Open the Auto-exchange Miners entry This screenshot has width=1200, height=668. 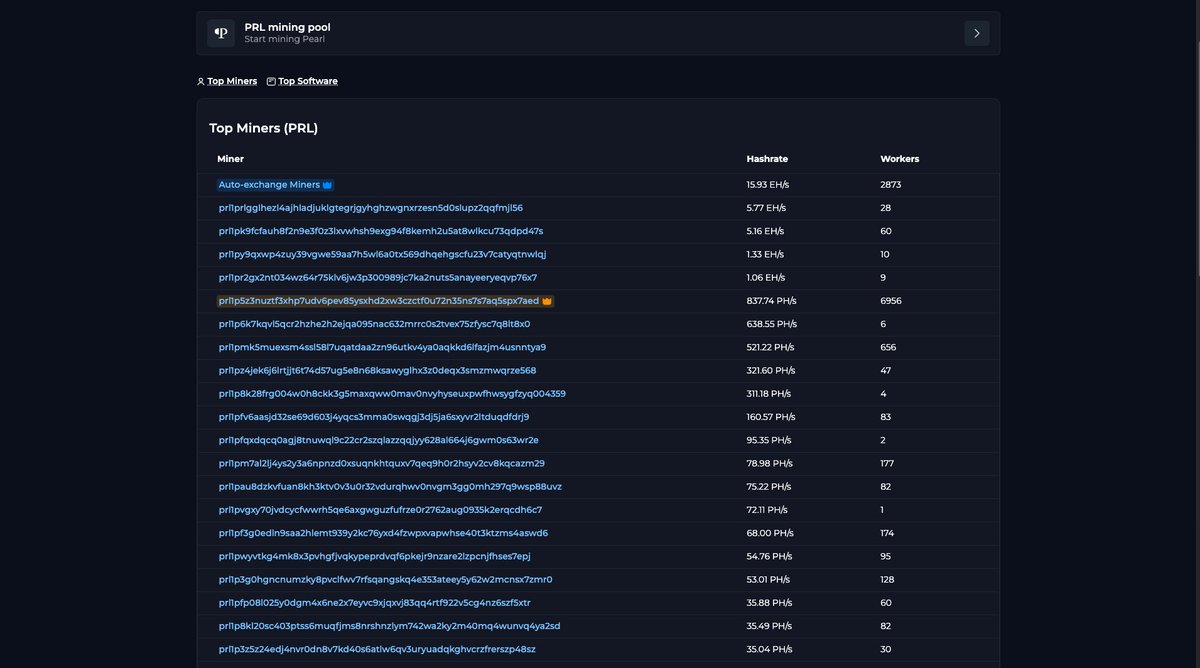(269, 185)
